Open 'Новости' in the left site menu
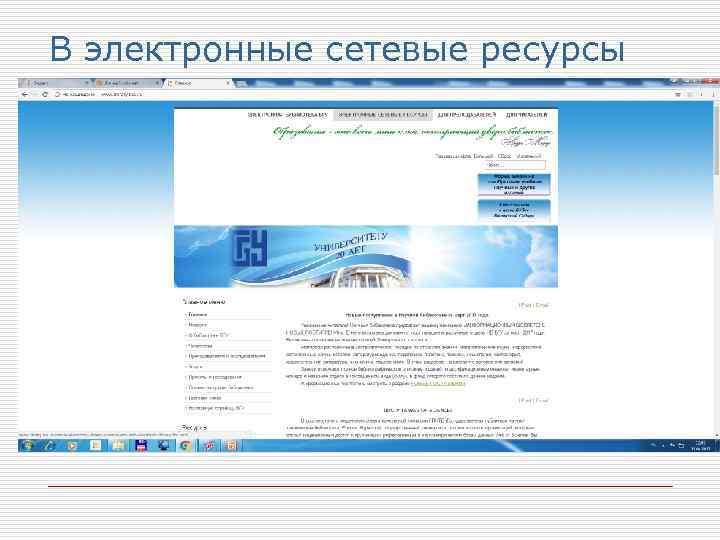Viewport: 720px width, 540px height. (197, 325)
